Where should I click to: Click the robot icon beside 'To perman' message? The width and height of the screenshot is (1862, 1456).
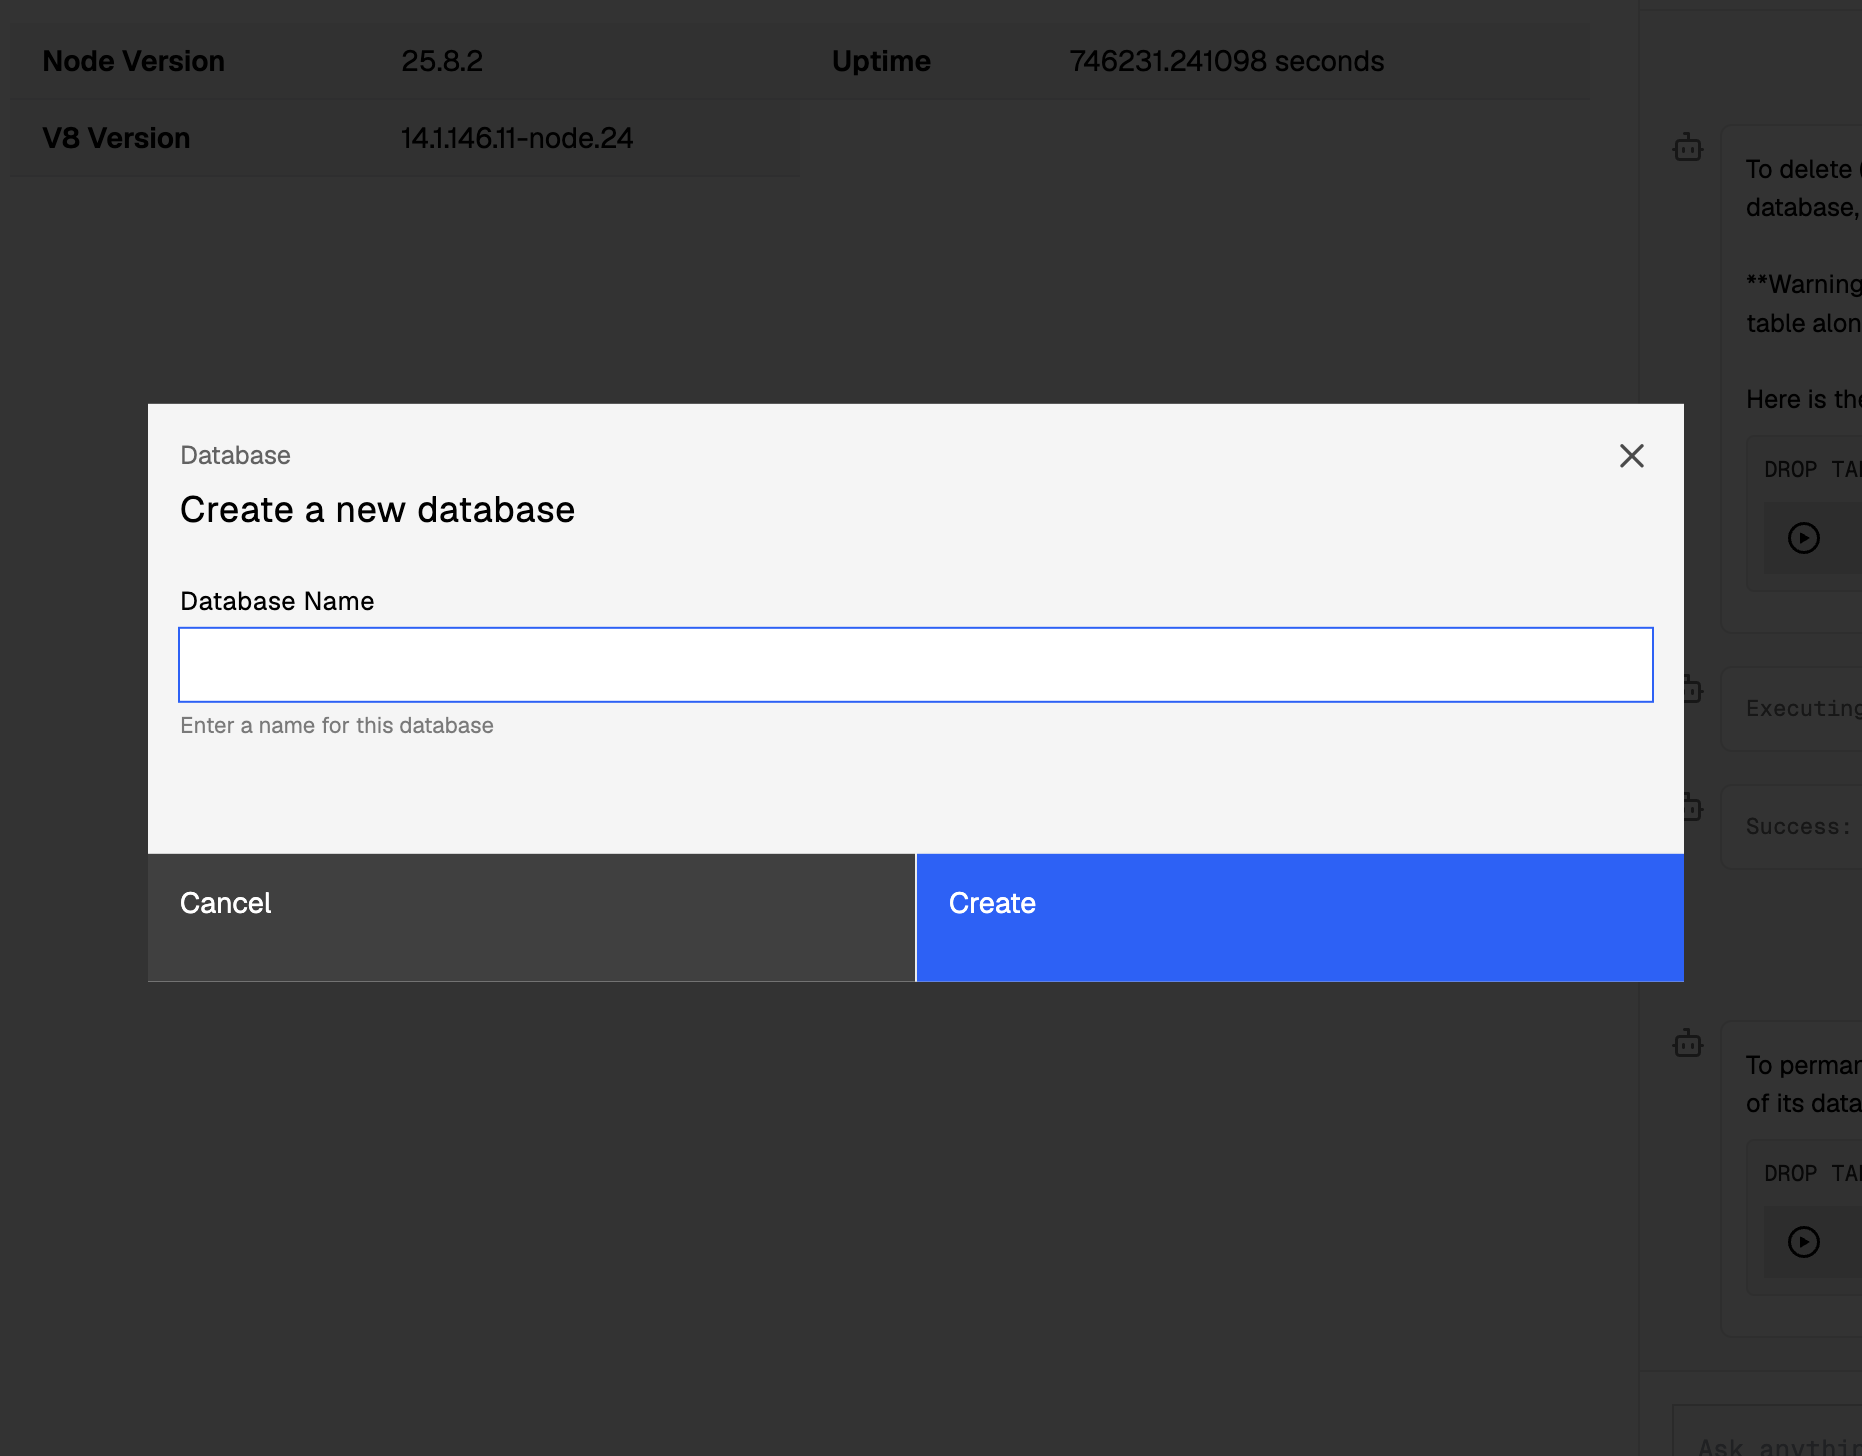click(x=1687, y=1043)
